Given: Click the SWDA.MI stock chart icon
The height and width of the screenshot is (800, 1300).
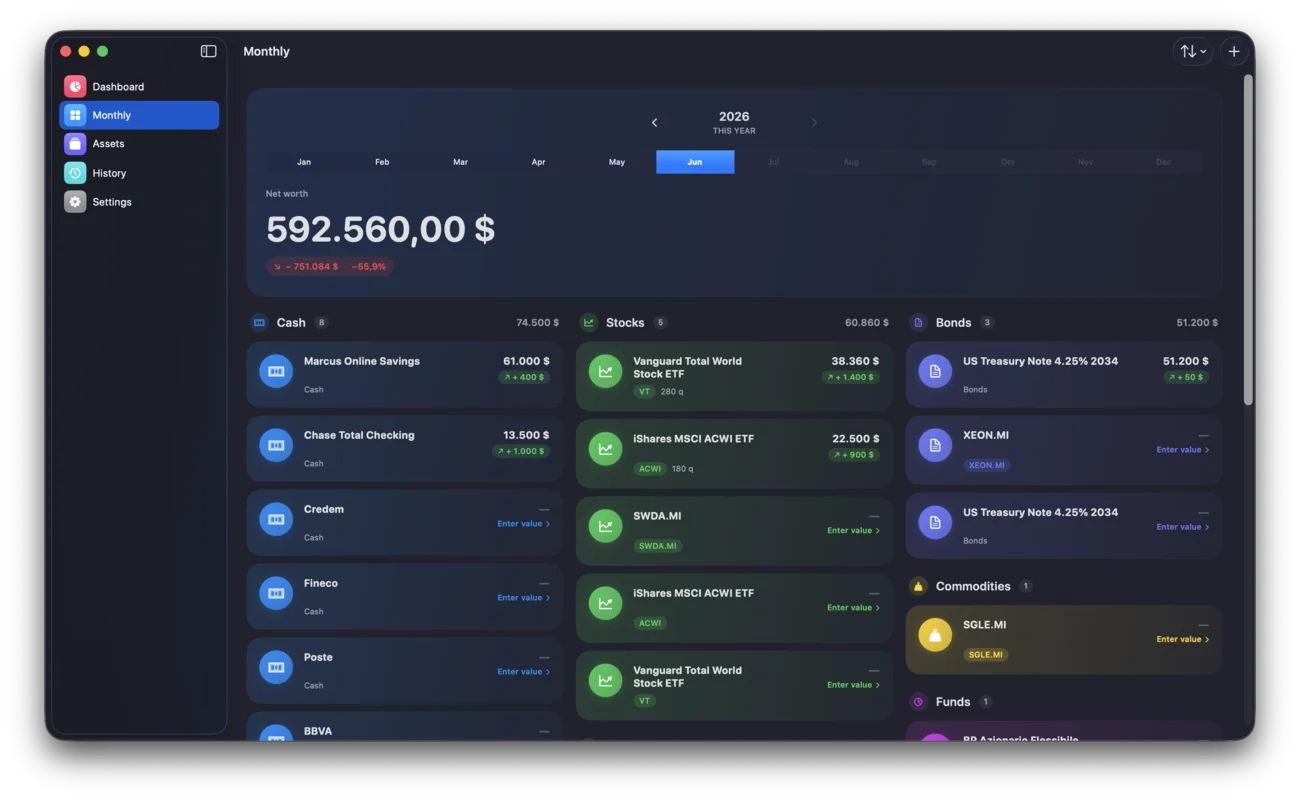Looking at the screenshot, I should point(605,526).
